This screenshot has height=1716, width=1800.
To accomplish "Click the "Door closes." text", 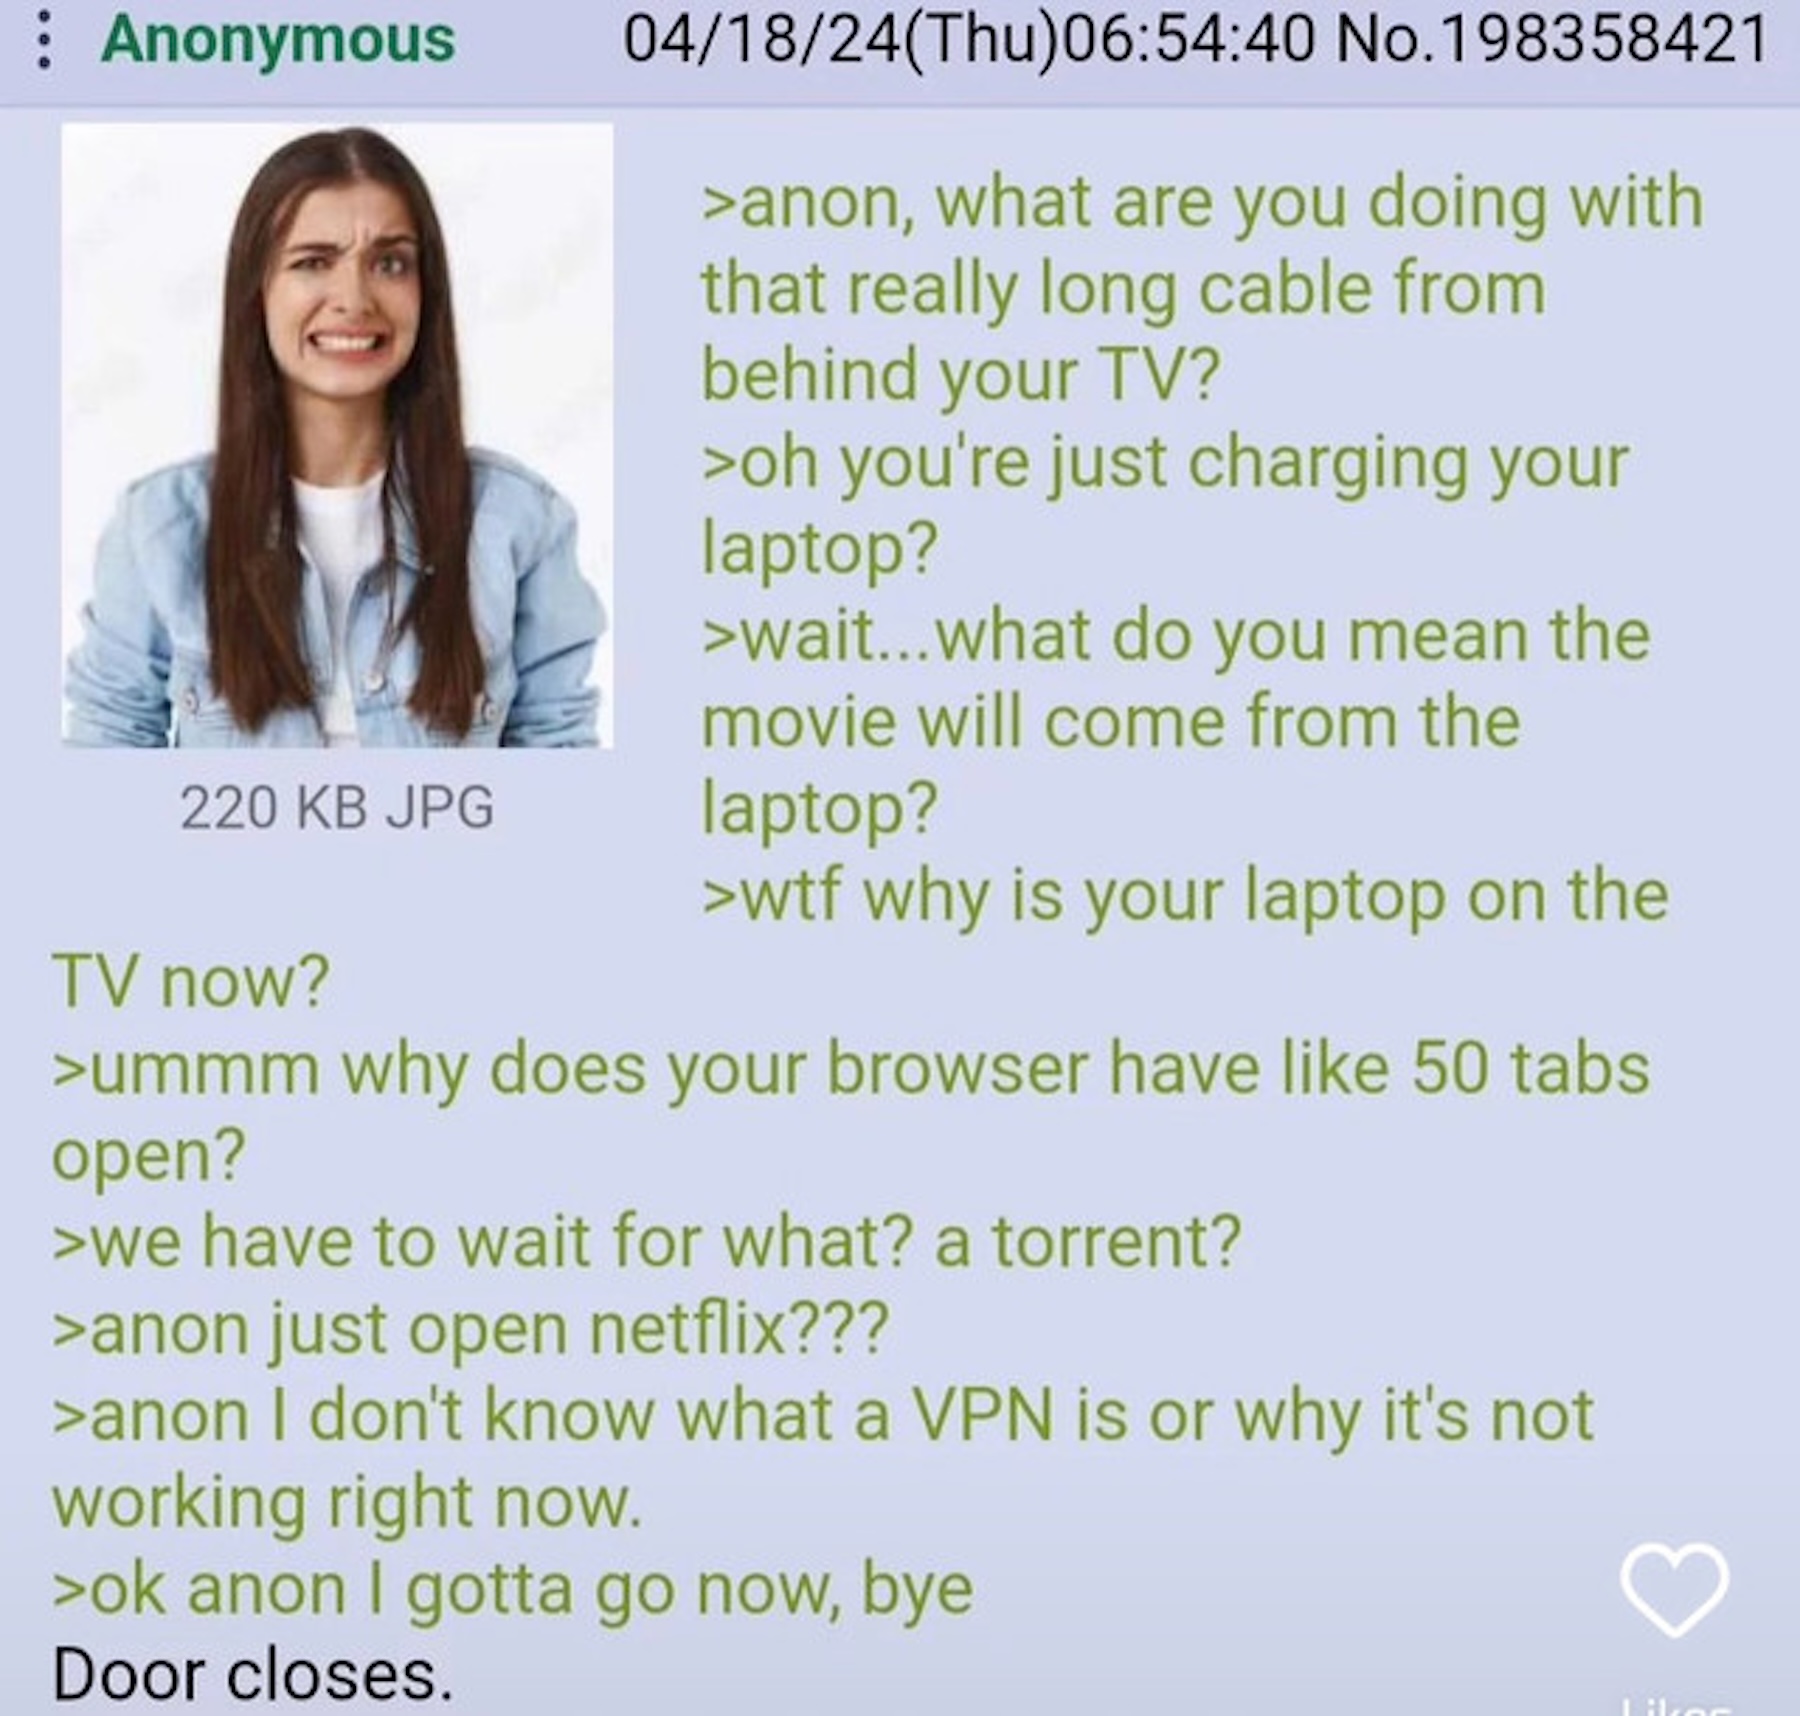I will 252,1675.
